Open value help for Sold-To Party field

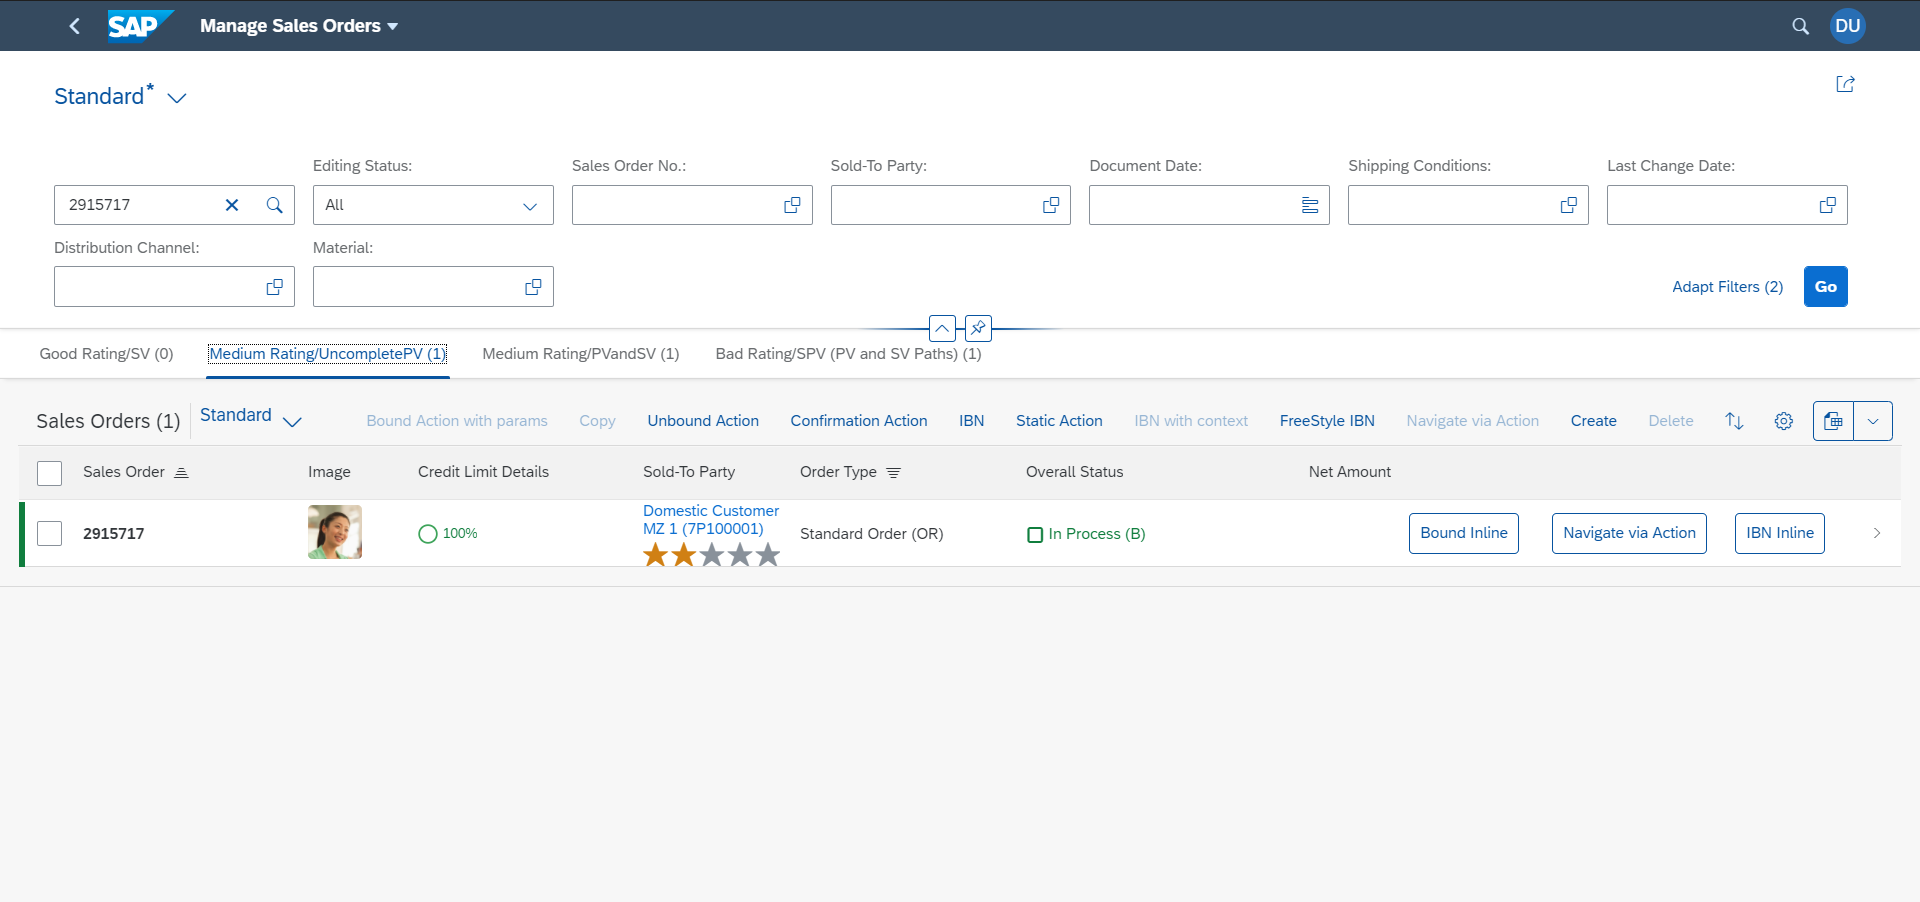(x=1051, y=205)
